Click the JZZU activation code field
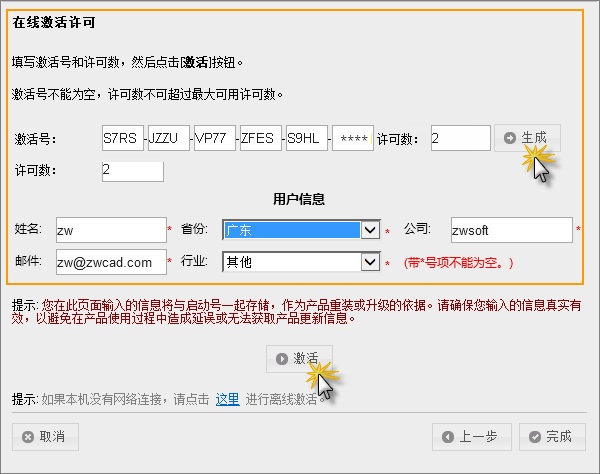The width and height of the screenshot is (600, 474). 168,138
